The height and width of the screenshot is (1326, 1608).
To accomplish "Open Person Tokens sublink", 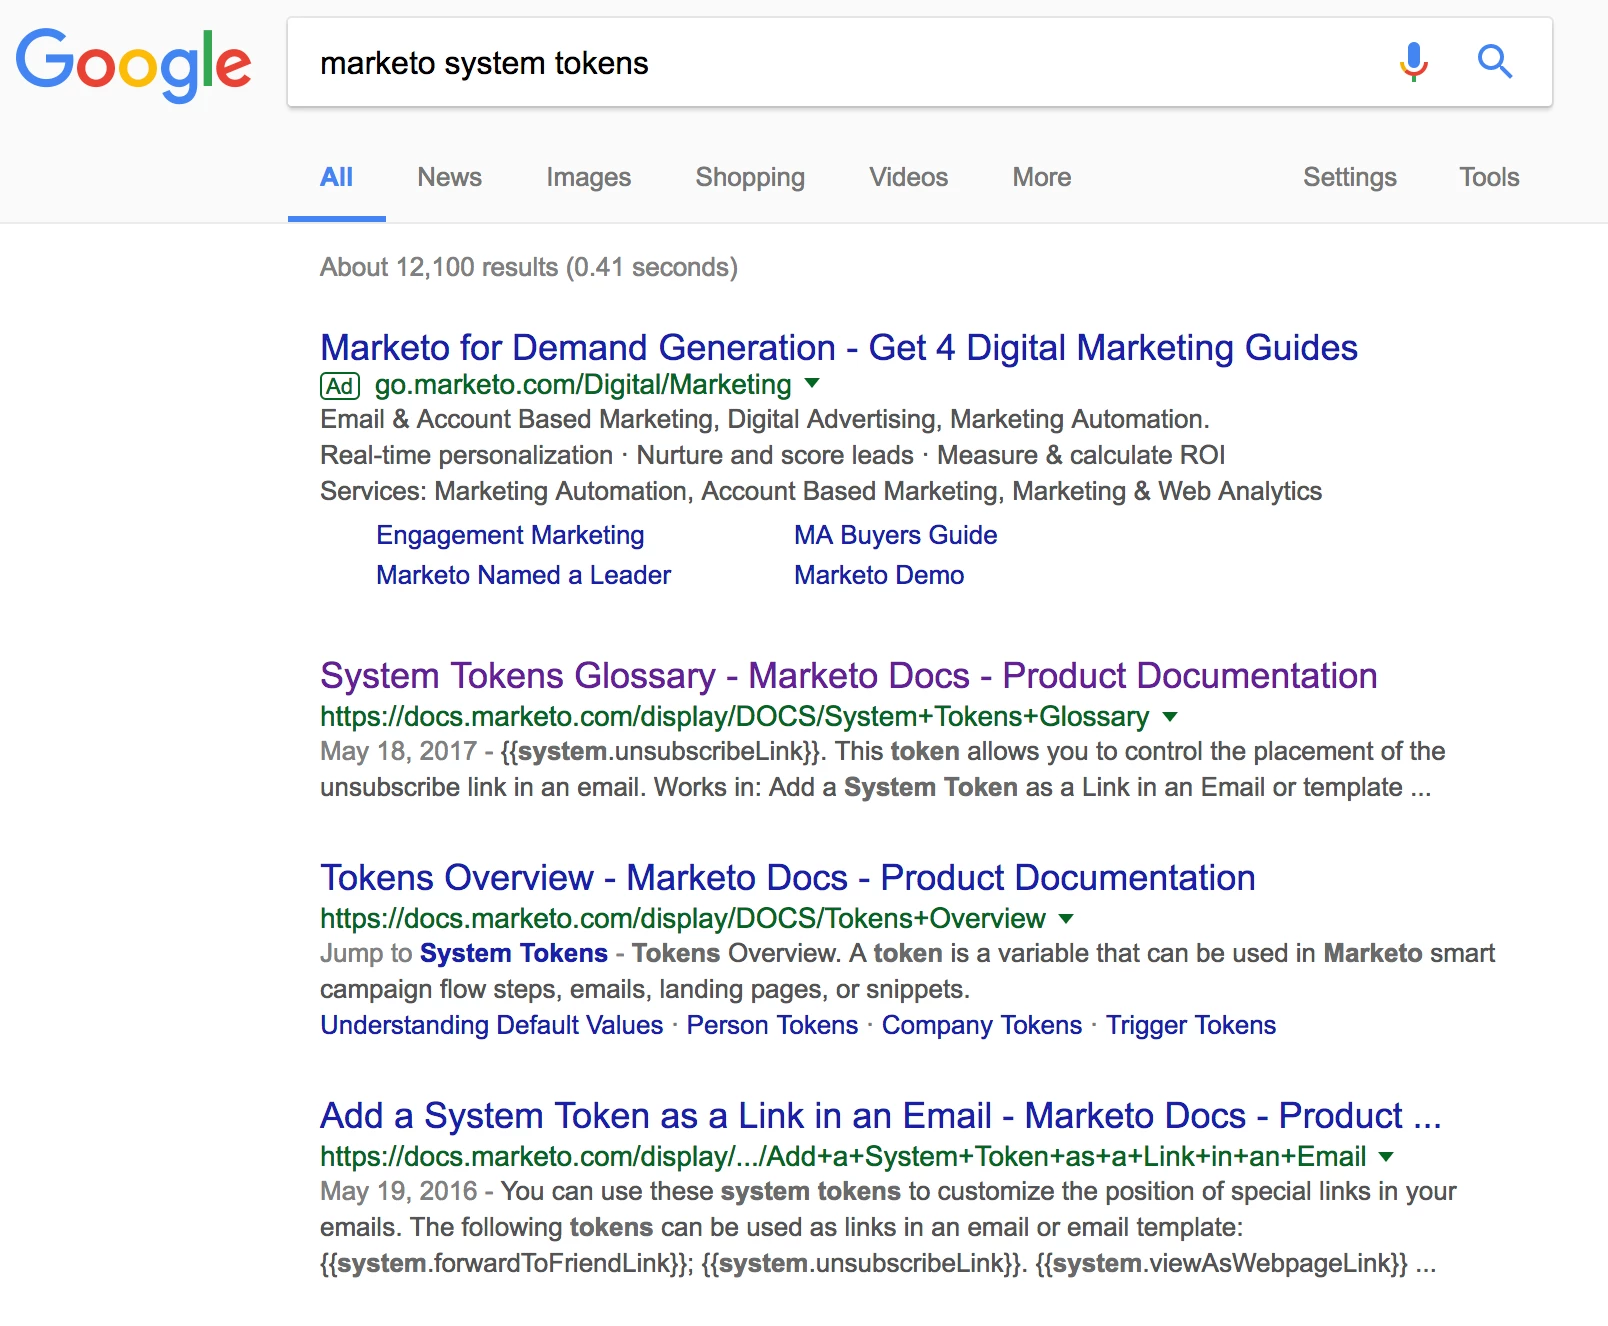I will click(x=772, y=1025).
